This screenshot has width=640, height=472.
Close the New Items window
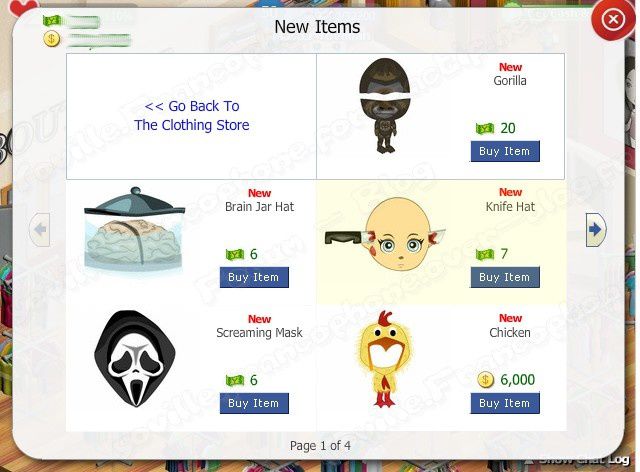613,20
